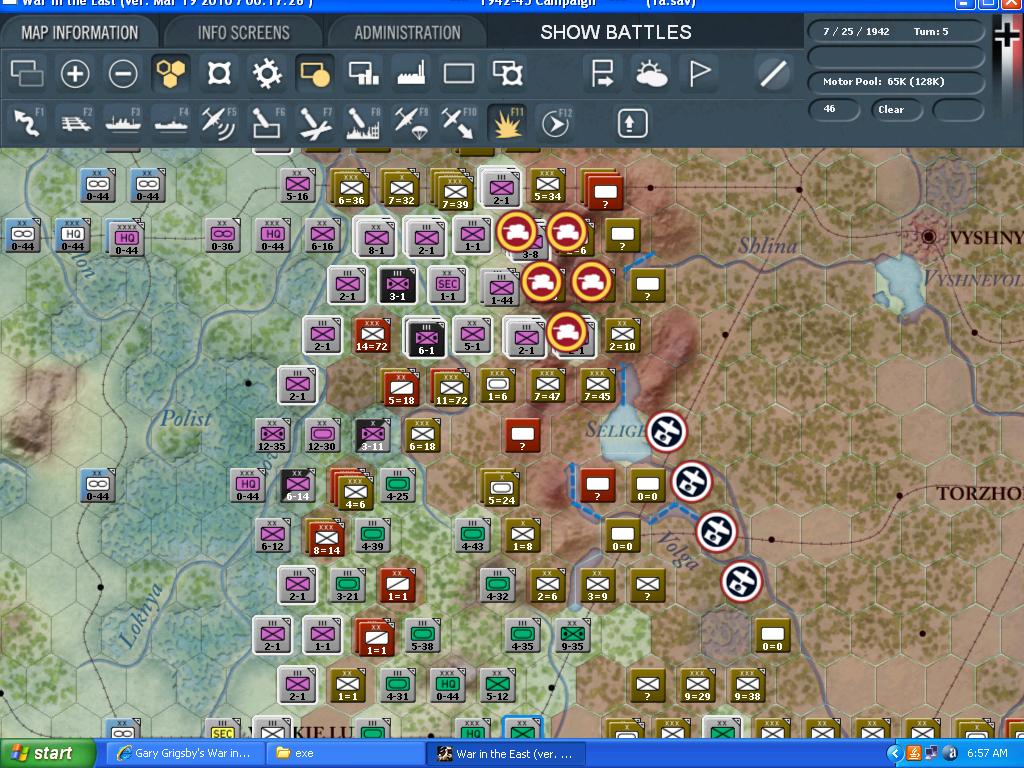
Task: Select the green 4-25 unit counter
Action: point(398,485)
